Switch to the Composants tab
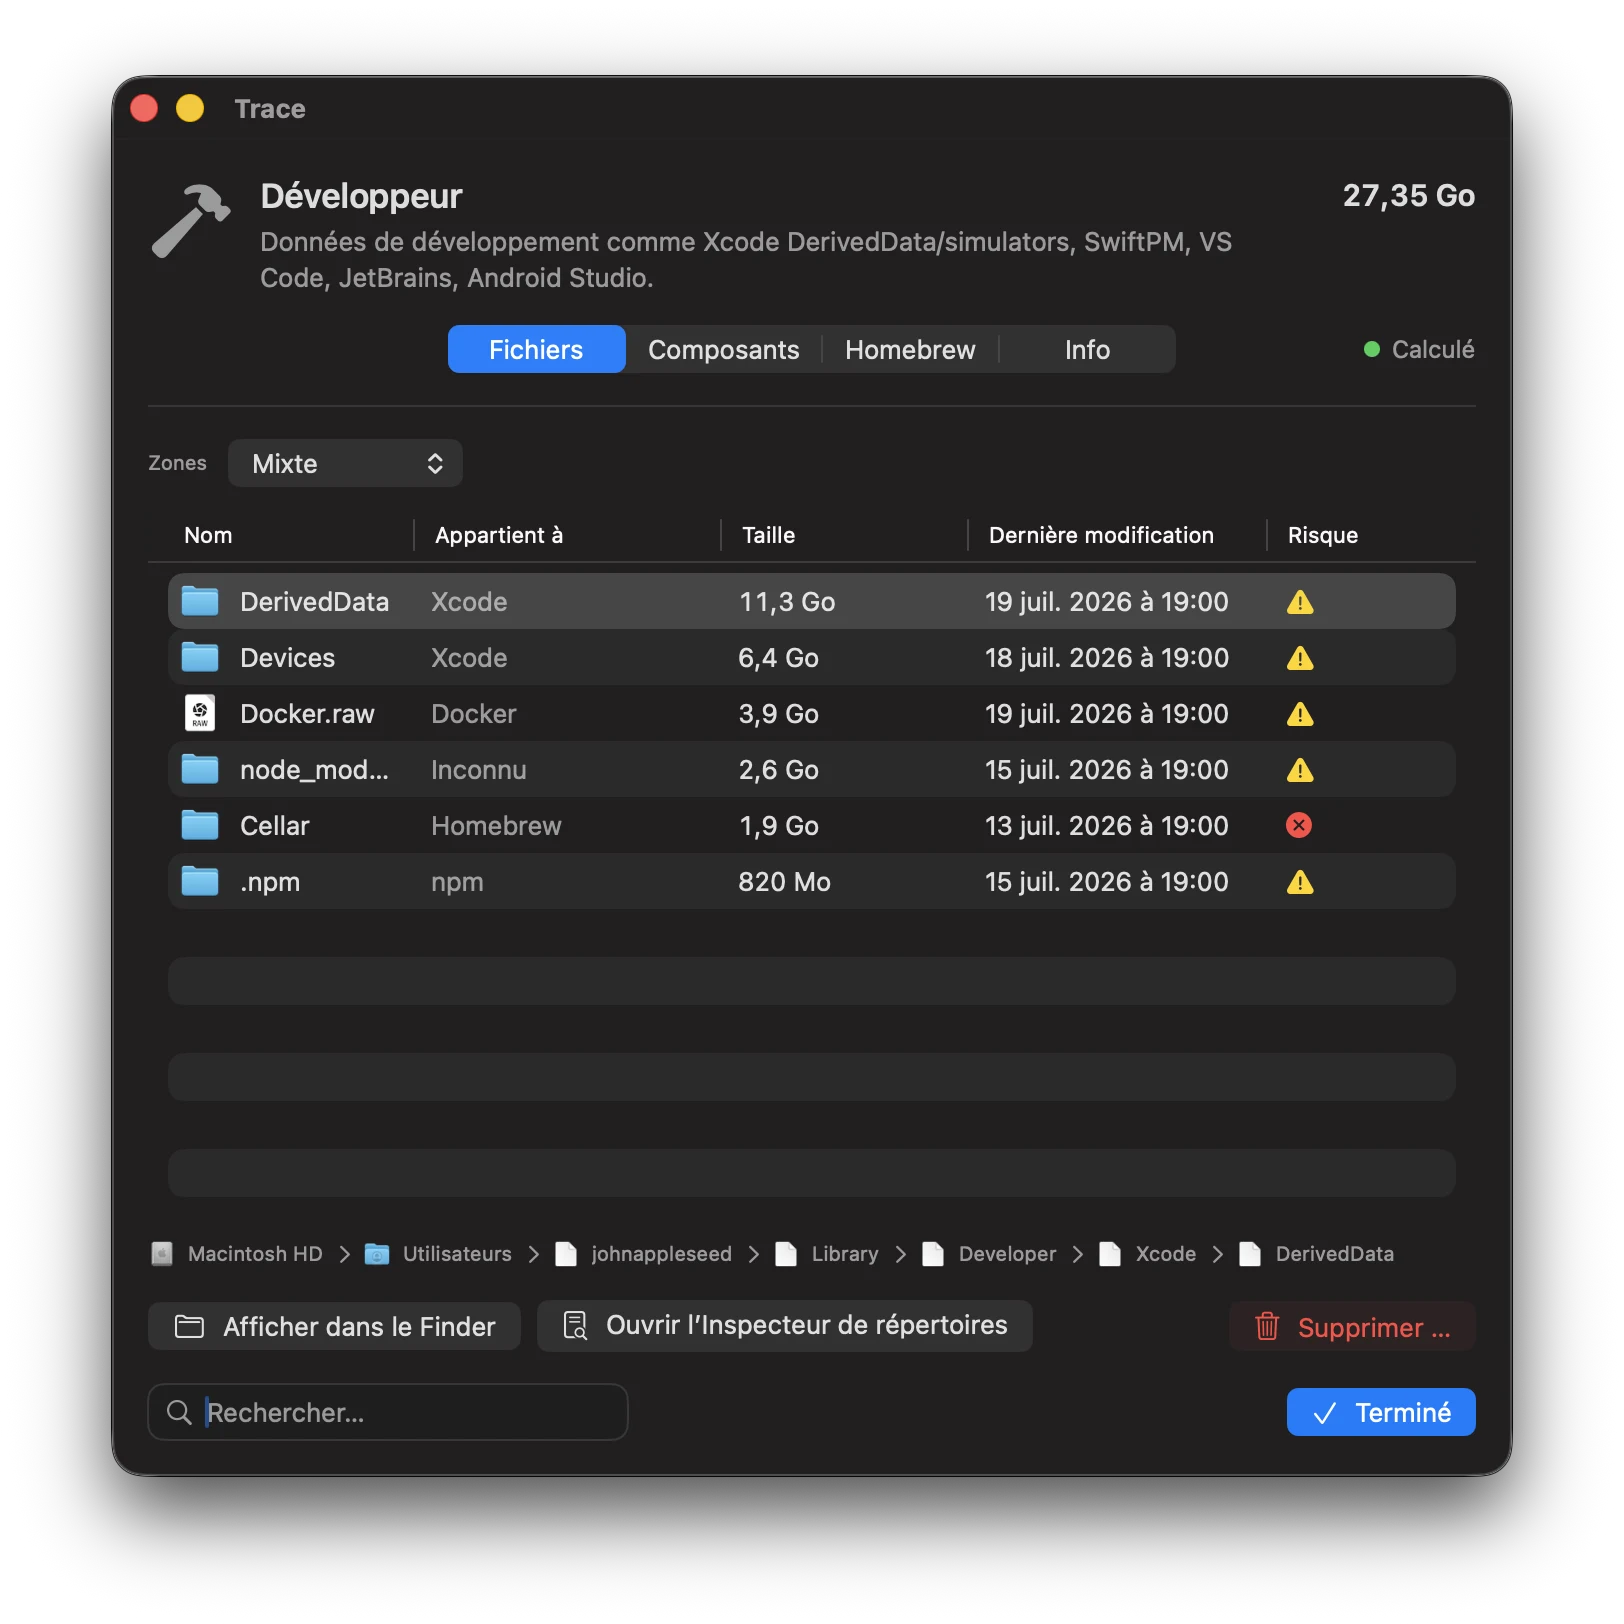The width and height of the screenshot is (1624, 1624). (x=724, y=349)
